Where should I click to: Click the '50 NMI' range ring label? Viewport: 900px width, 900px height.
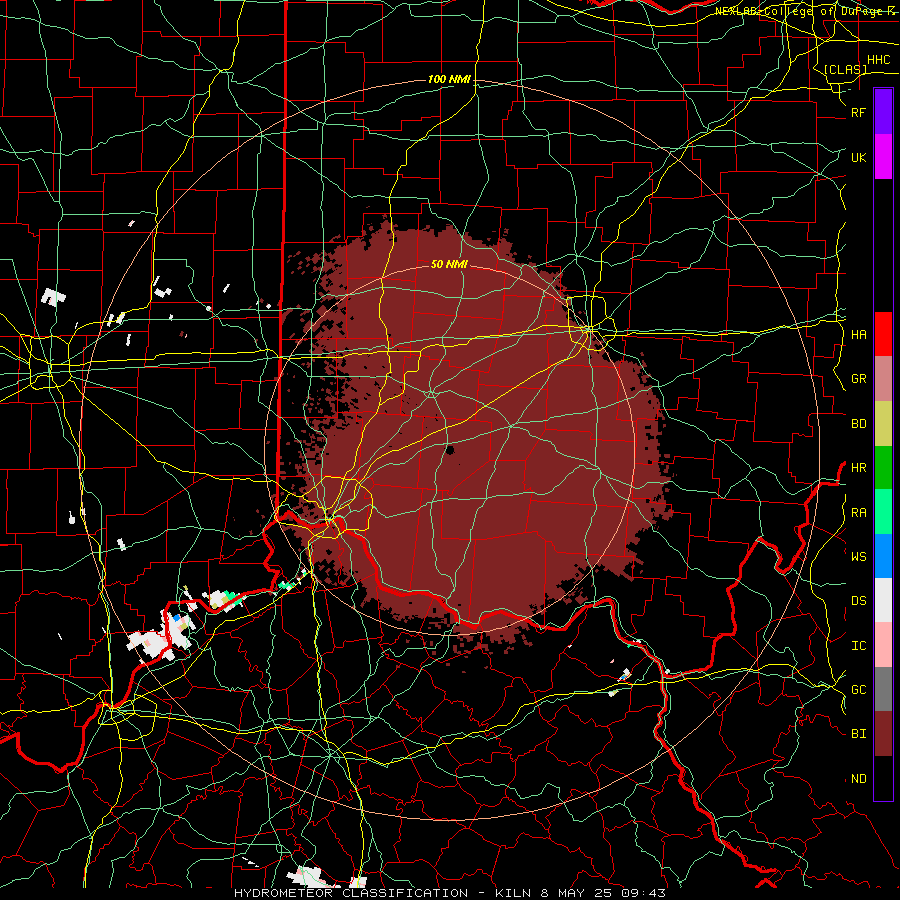(x=449, y=264)
